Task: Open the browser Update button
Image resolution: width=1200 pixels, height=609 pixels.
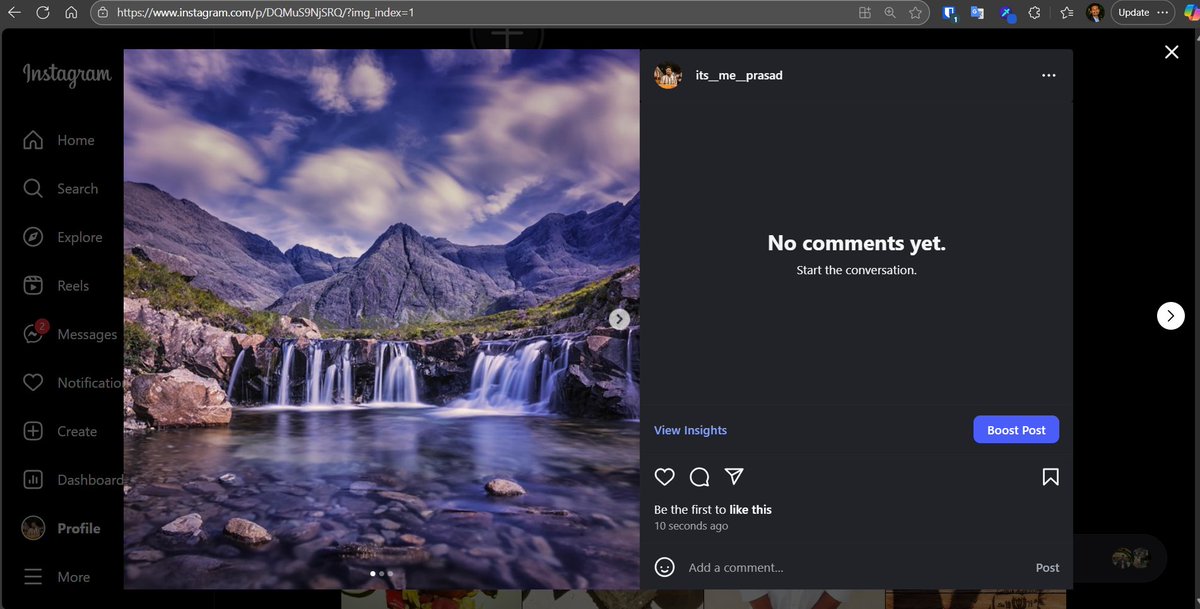Action: [1136, 12]
